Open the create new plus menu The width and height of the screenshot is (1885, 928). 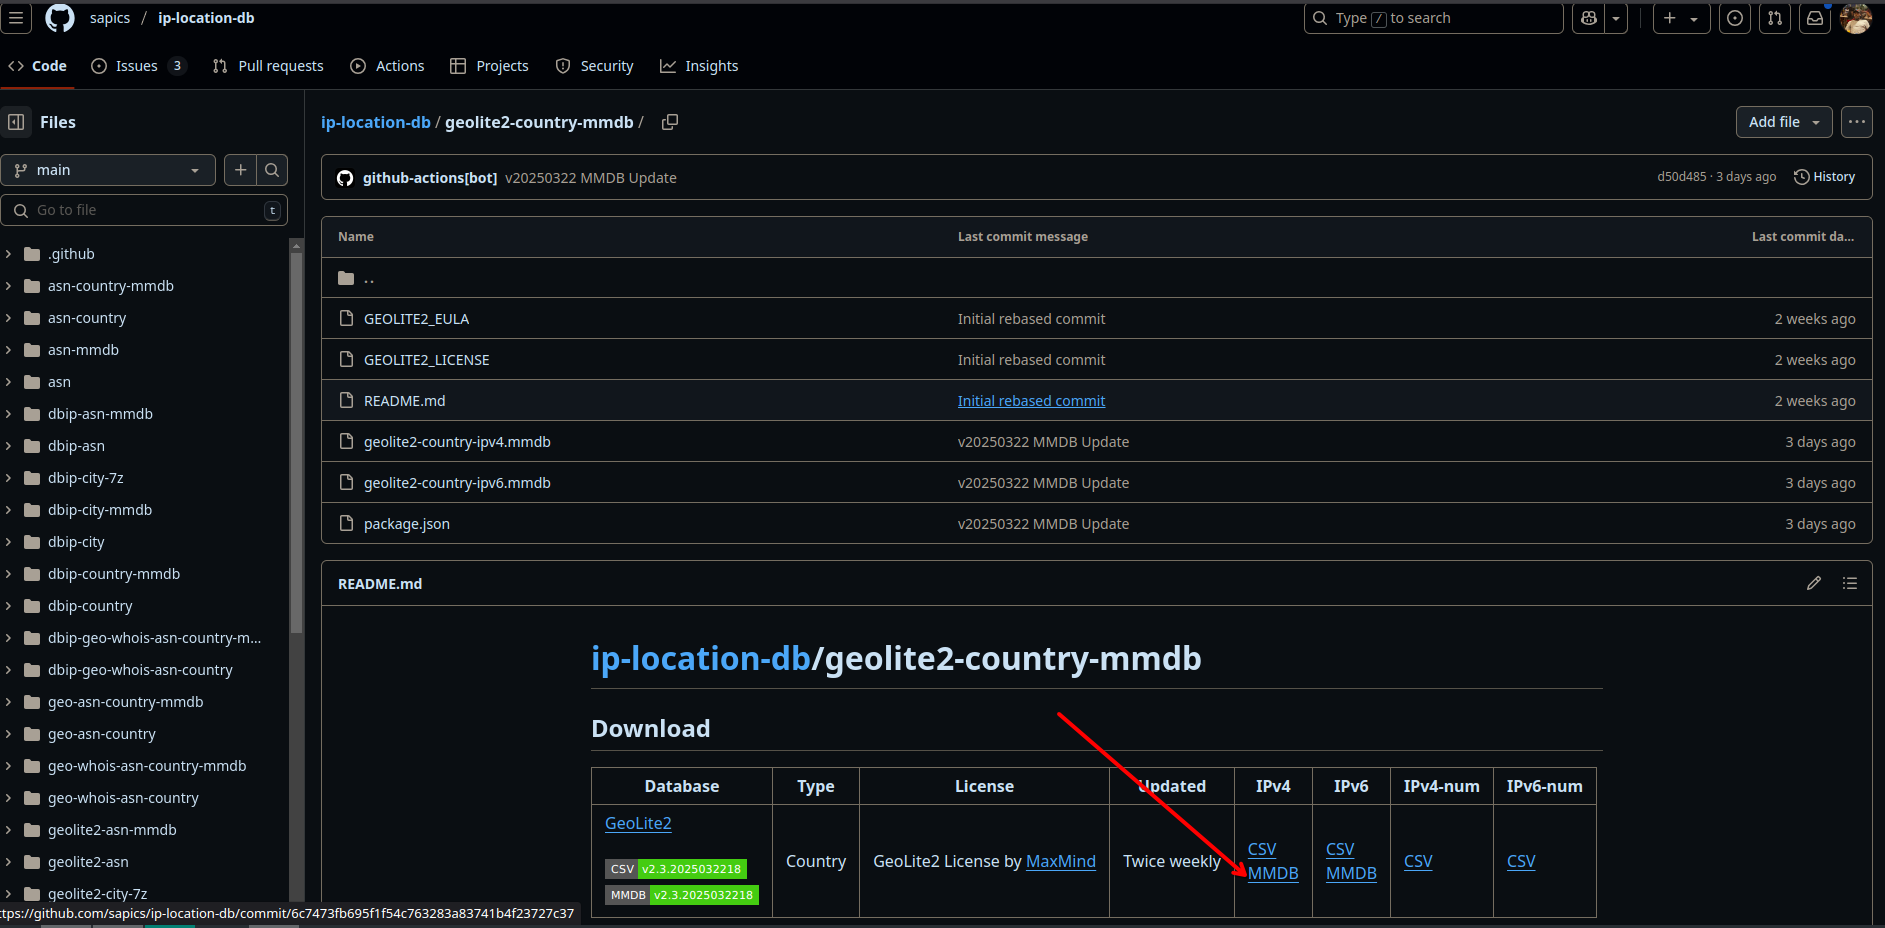pos(1681,18)
